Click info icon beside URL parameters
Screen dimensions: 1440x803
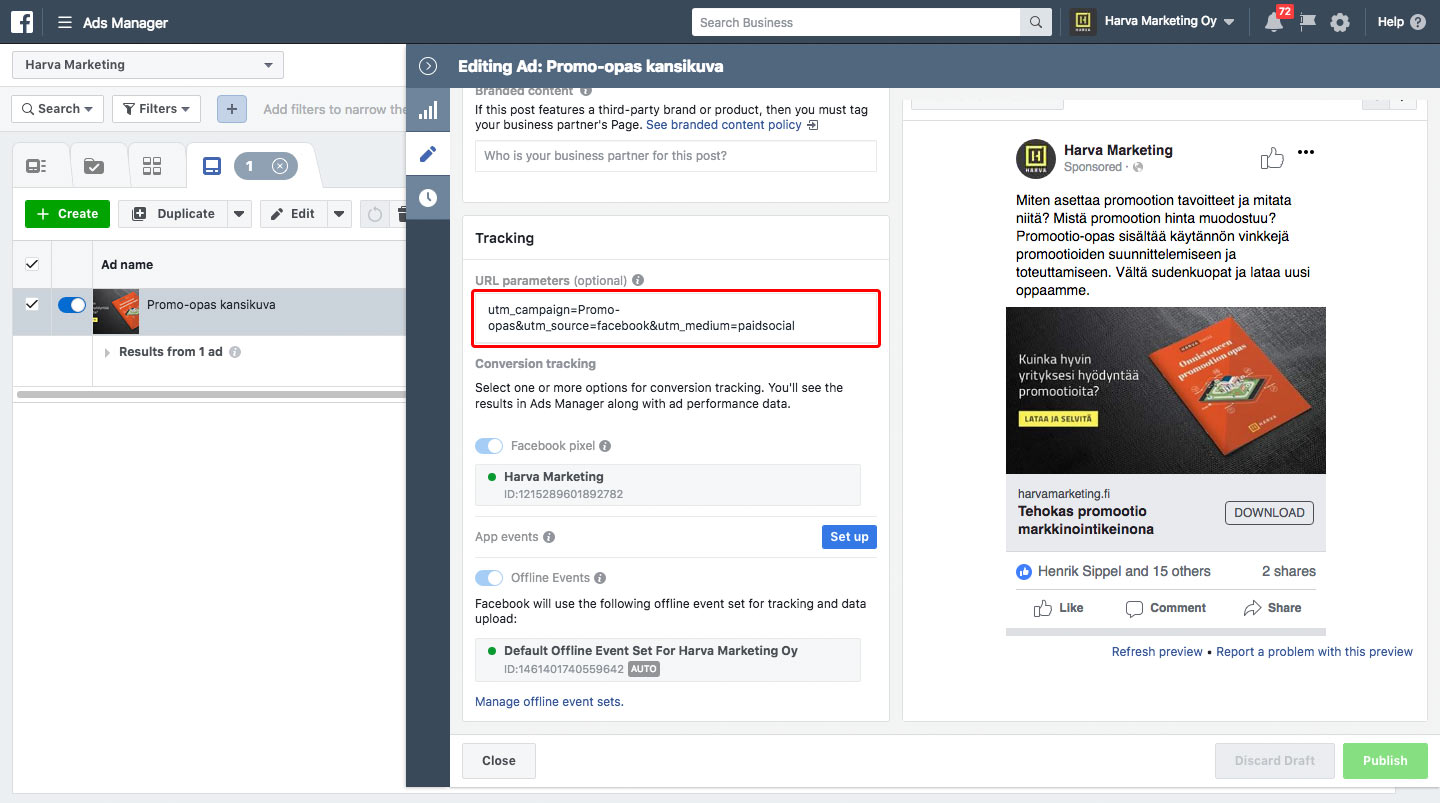tap(638, 281)
